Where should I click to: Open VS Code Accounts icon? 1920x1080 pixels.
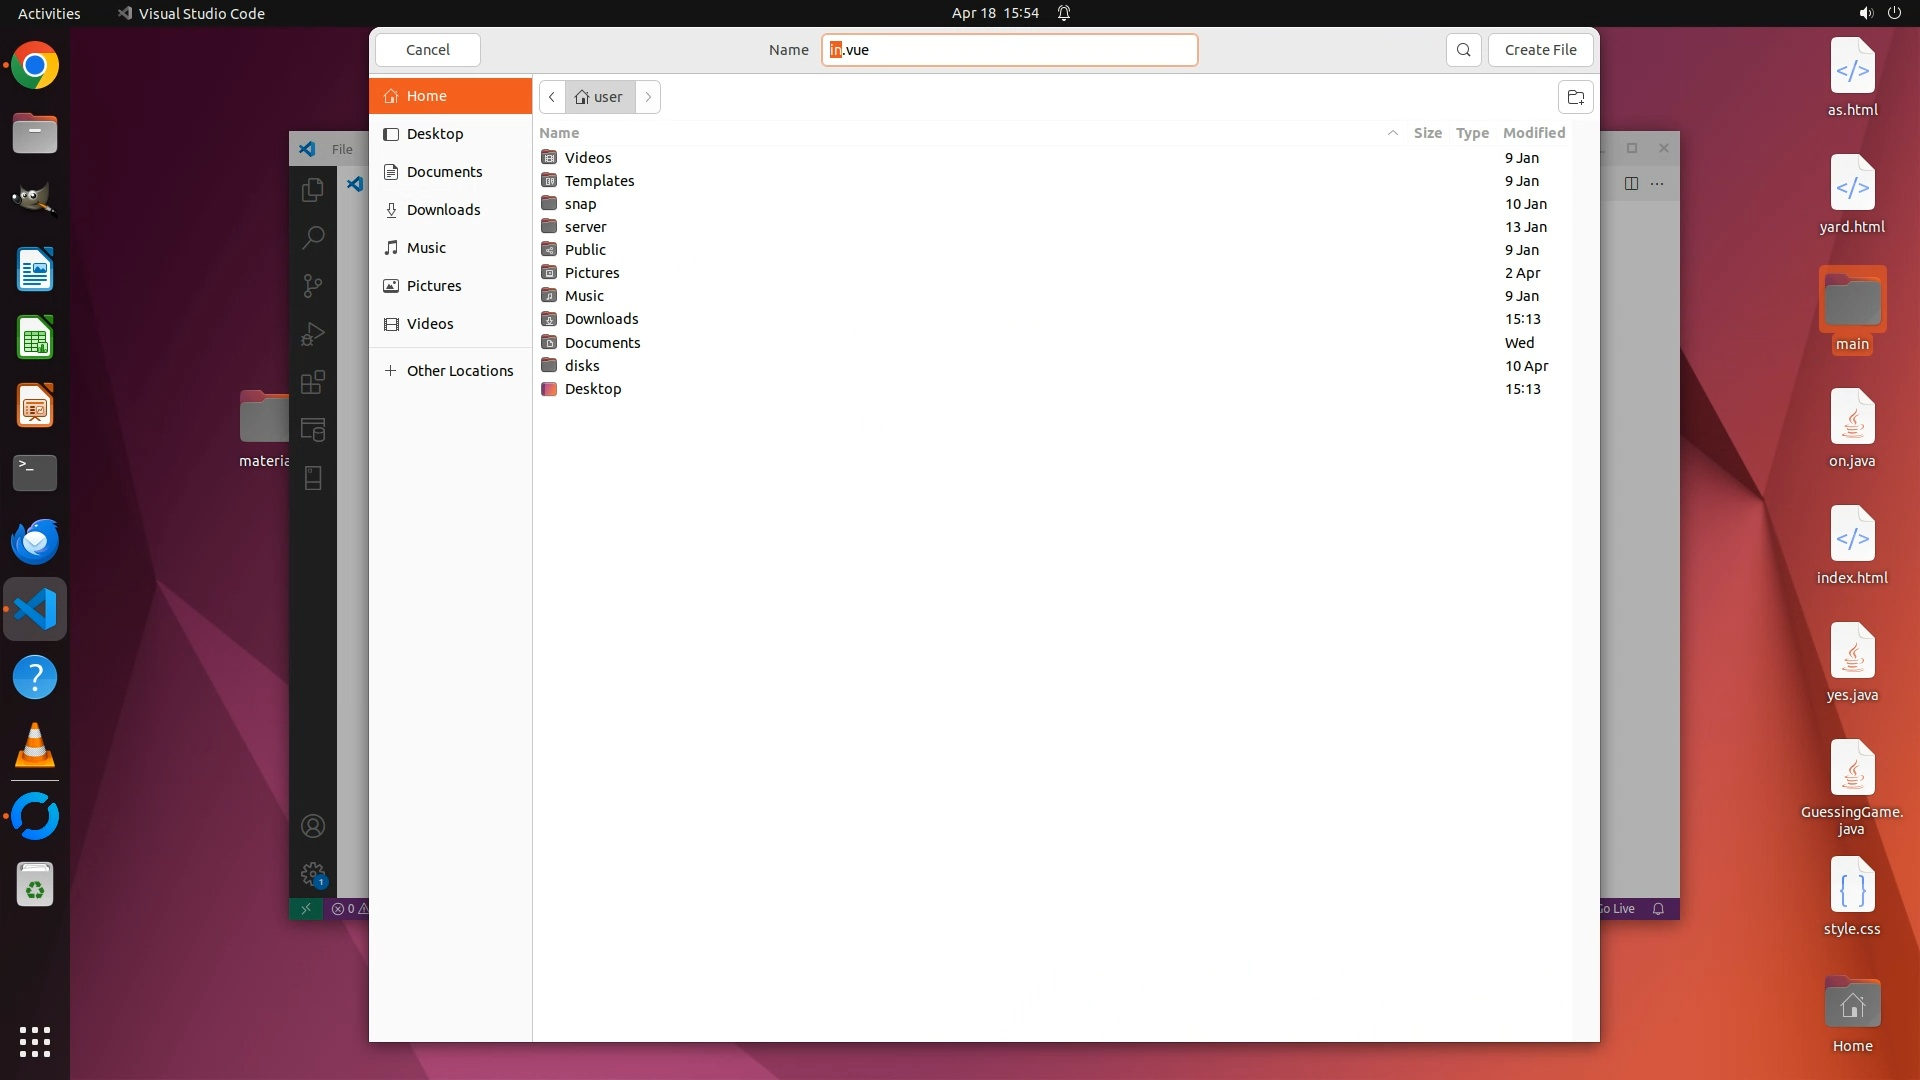pyautogui.click(x=313, y=826)
